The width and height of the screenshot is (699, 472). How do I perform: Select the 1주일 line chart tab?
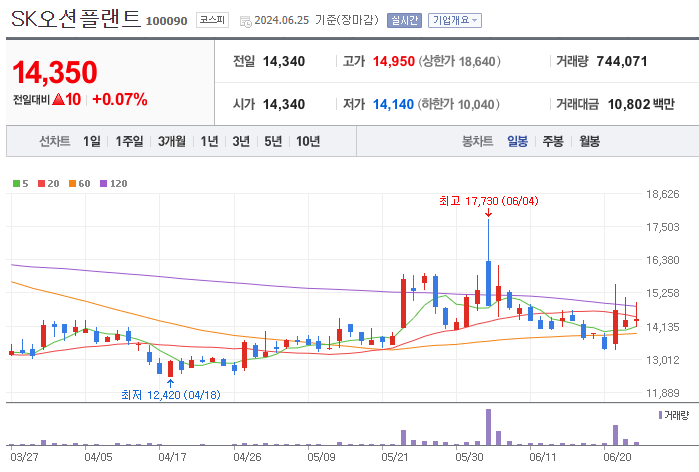(x=129, y=141)
